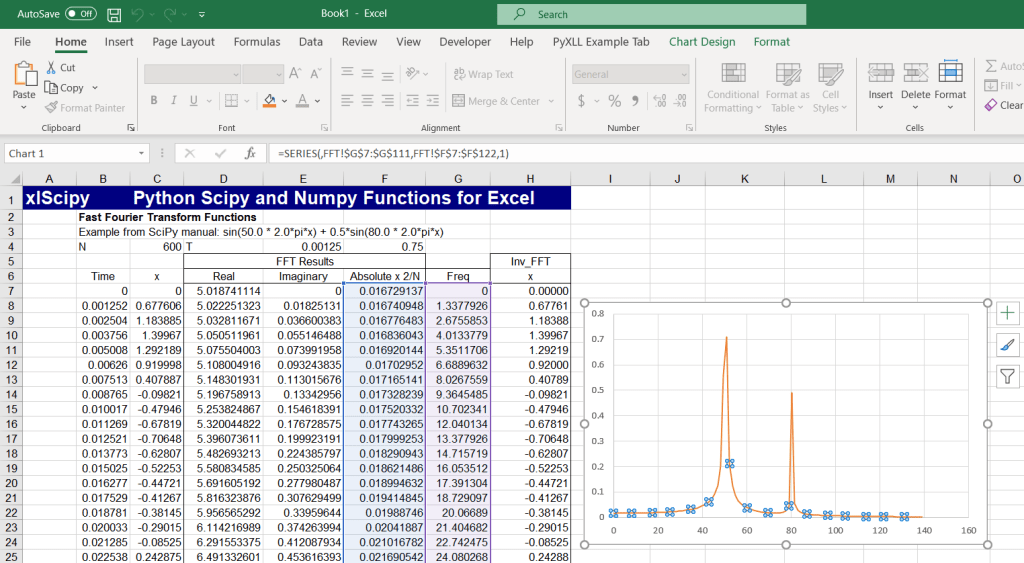Click the Cut scissors icon
Screen dimensions: 1024x563
coord(52,68)
